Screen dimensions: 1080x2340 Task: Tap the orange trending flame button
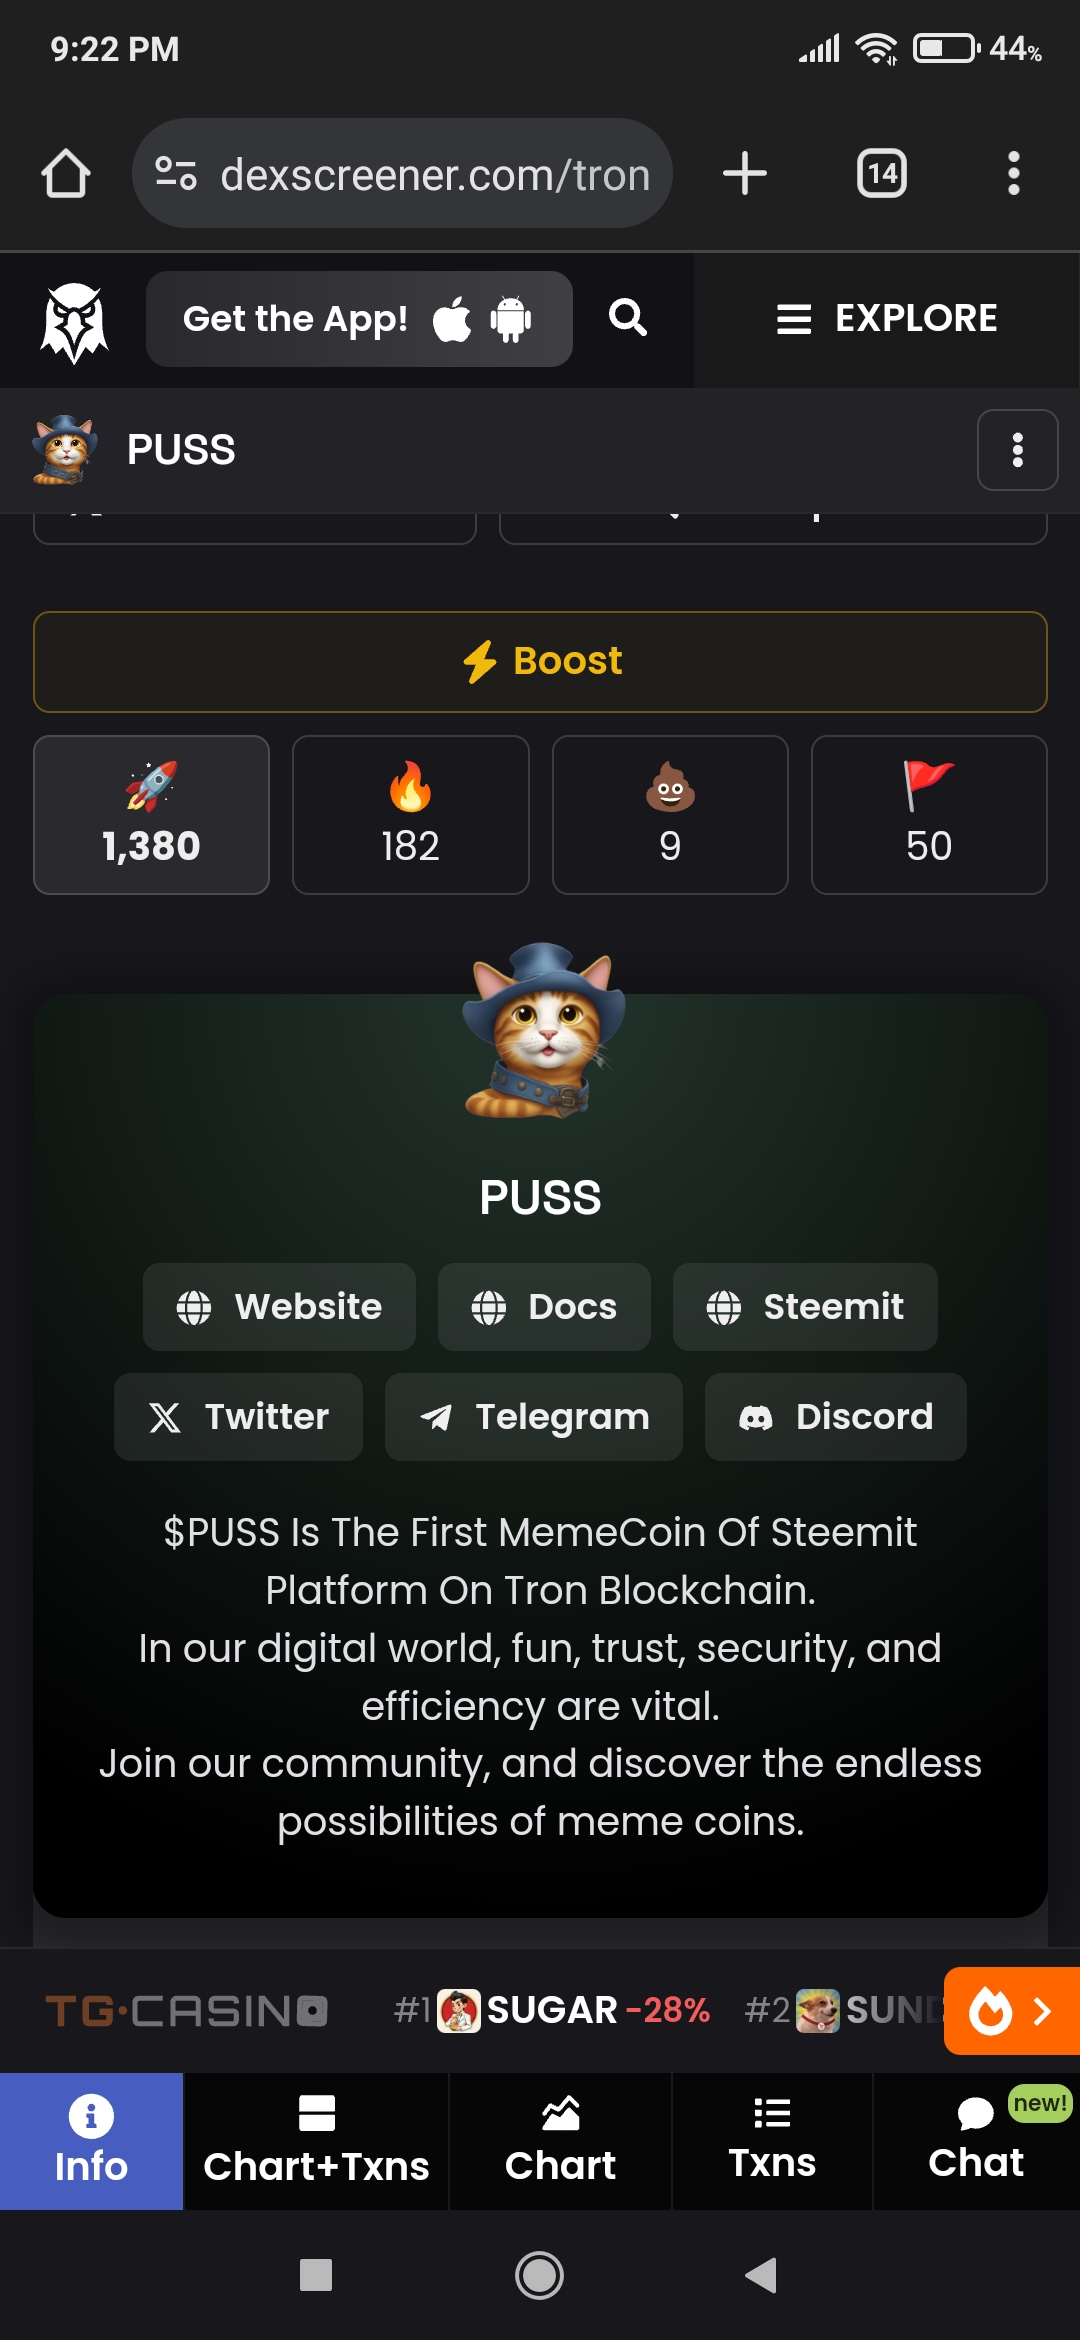point(1012,2010)
